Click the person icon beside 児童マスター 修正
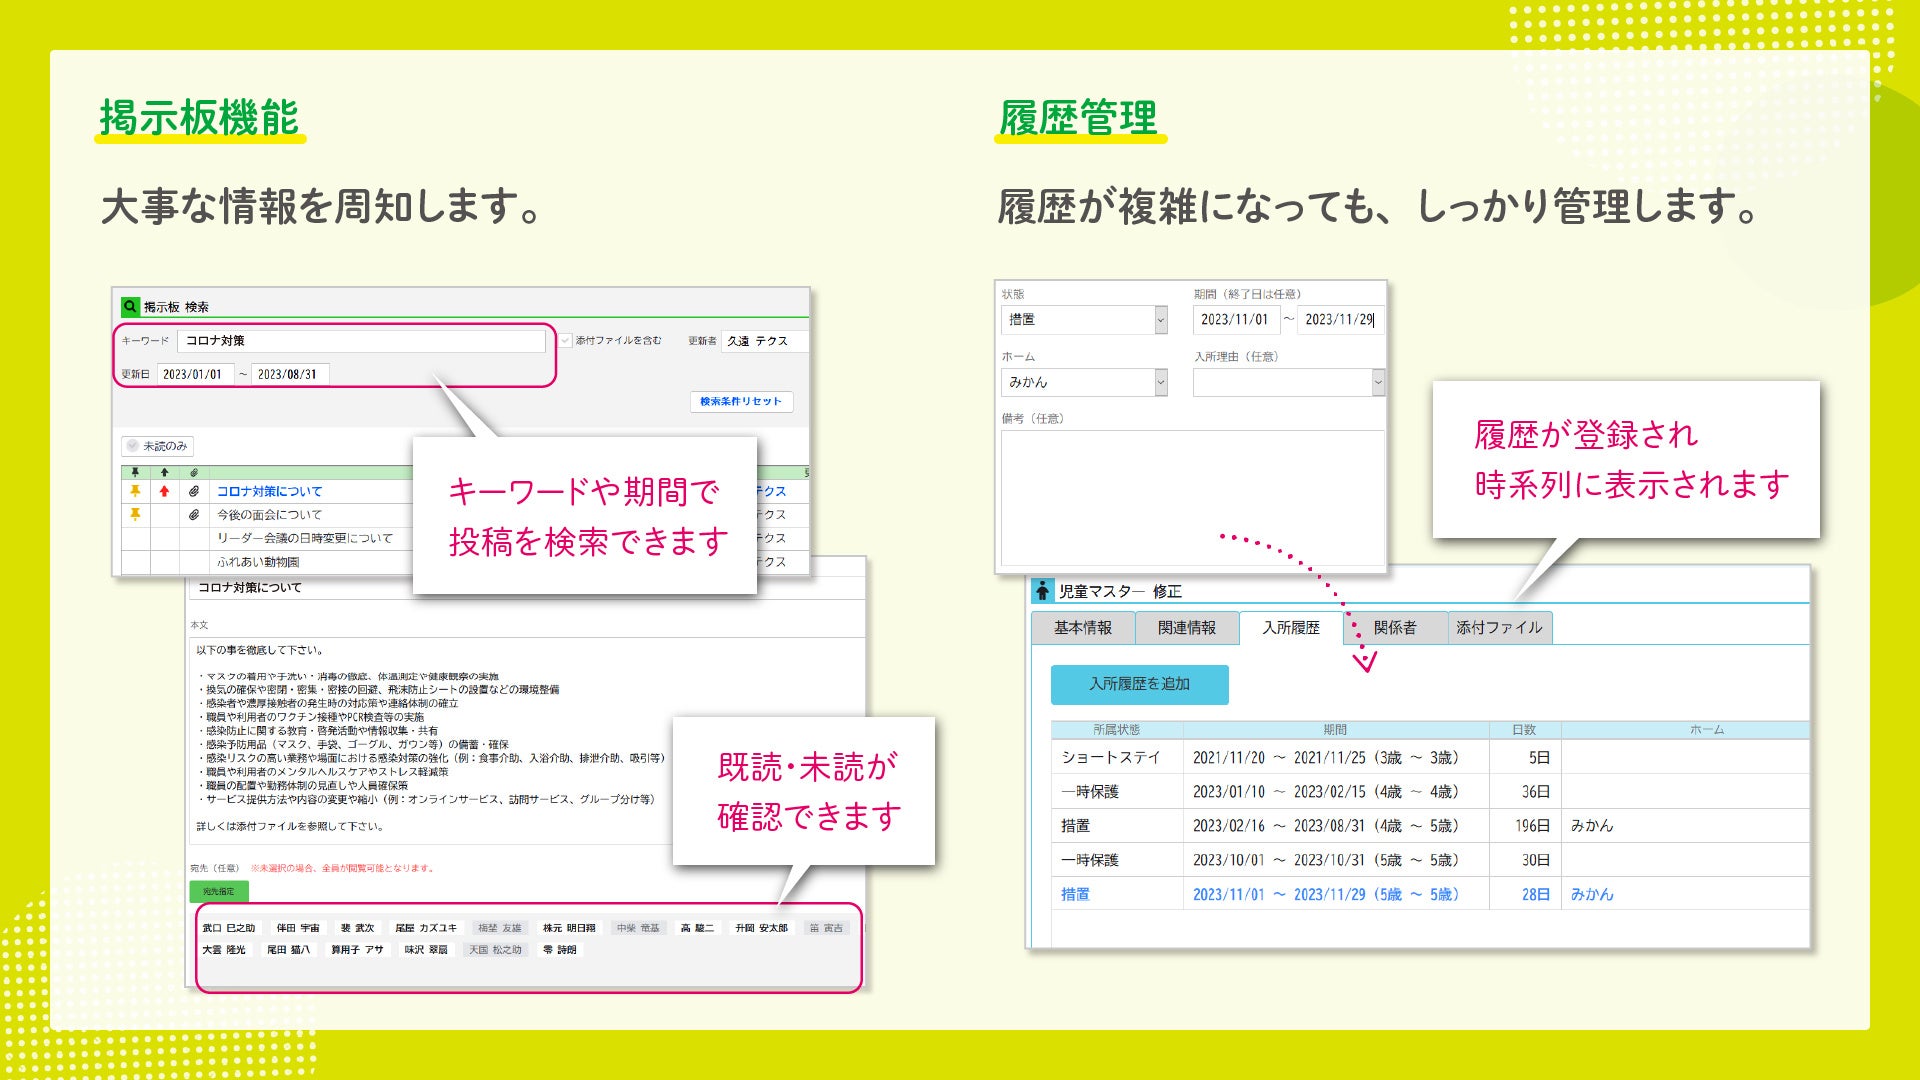This screenshot has width=1920, height=1080. click(1043, 591)
